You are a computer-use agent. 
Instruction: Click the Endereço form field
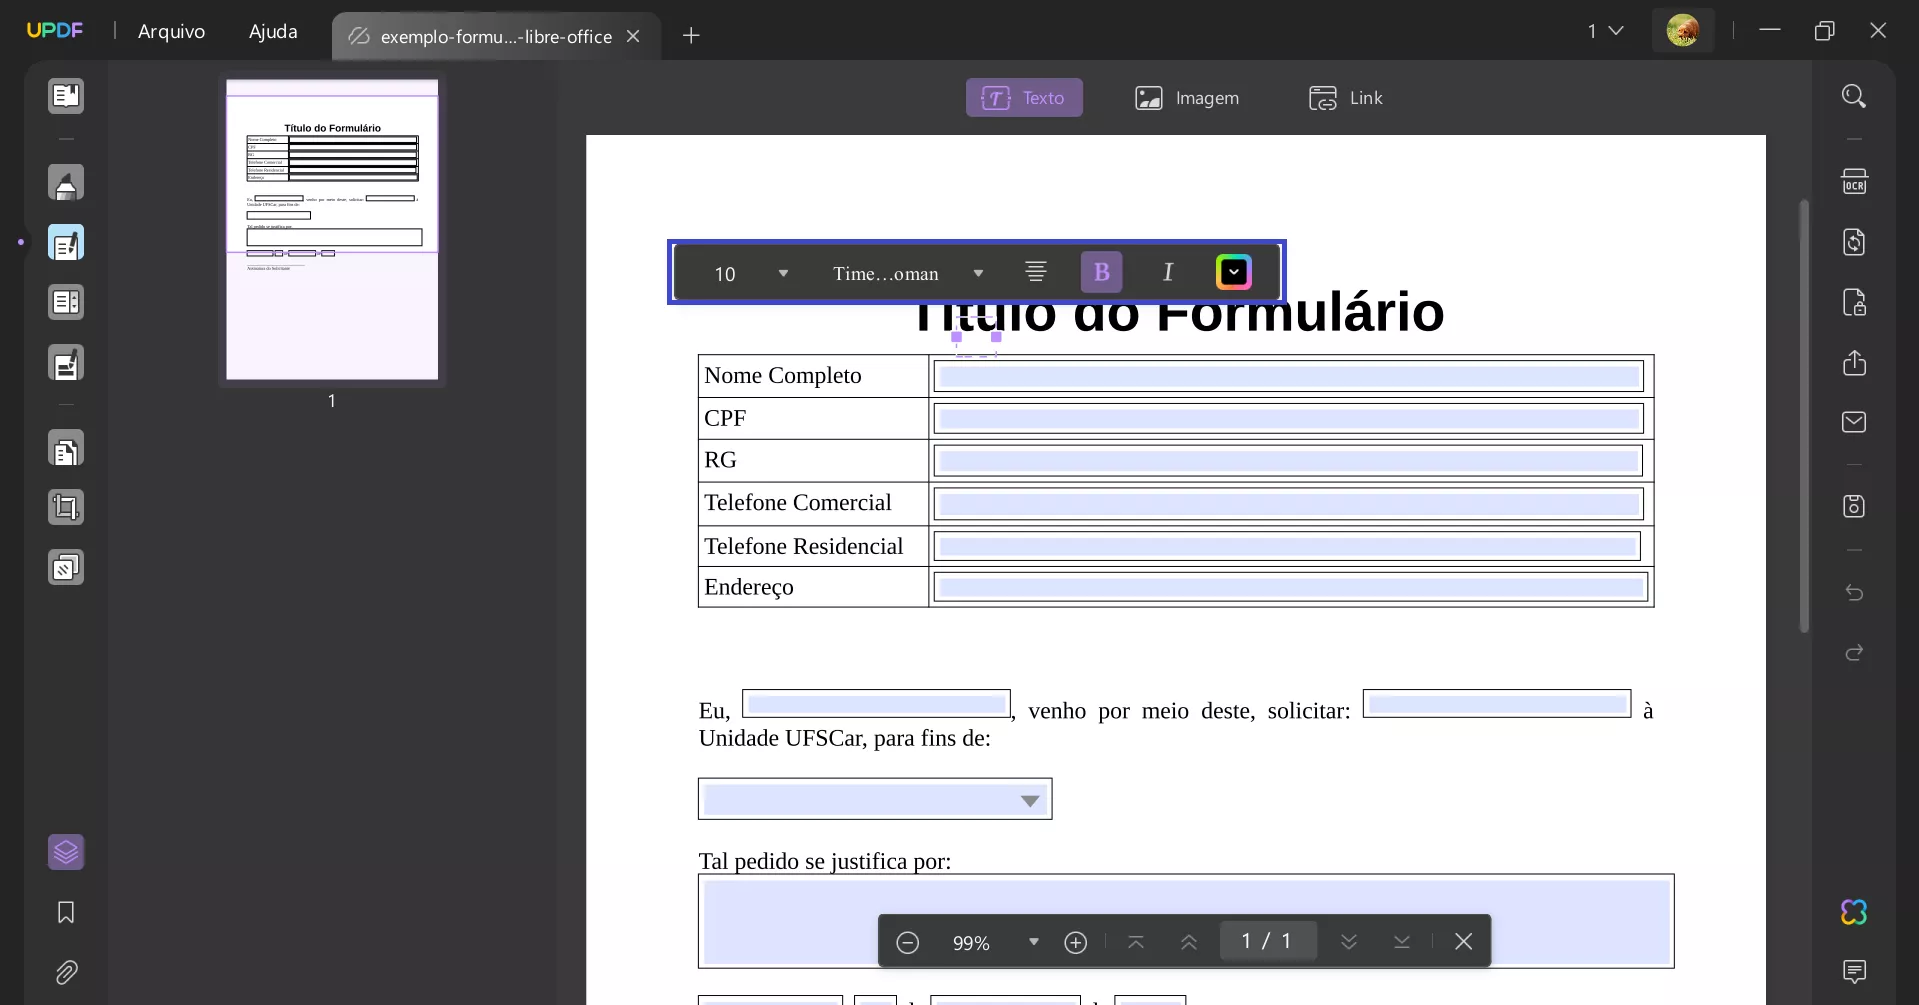(x=1291, y=587)
